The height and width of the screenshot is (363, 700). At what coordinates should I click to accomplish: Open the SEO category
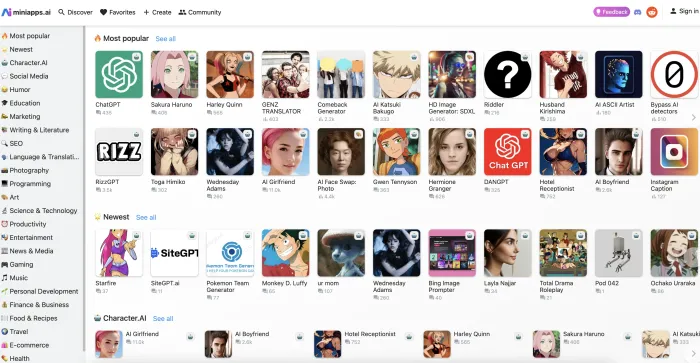click(12, 143)
